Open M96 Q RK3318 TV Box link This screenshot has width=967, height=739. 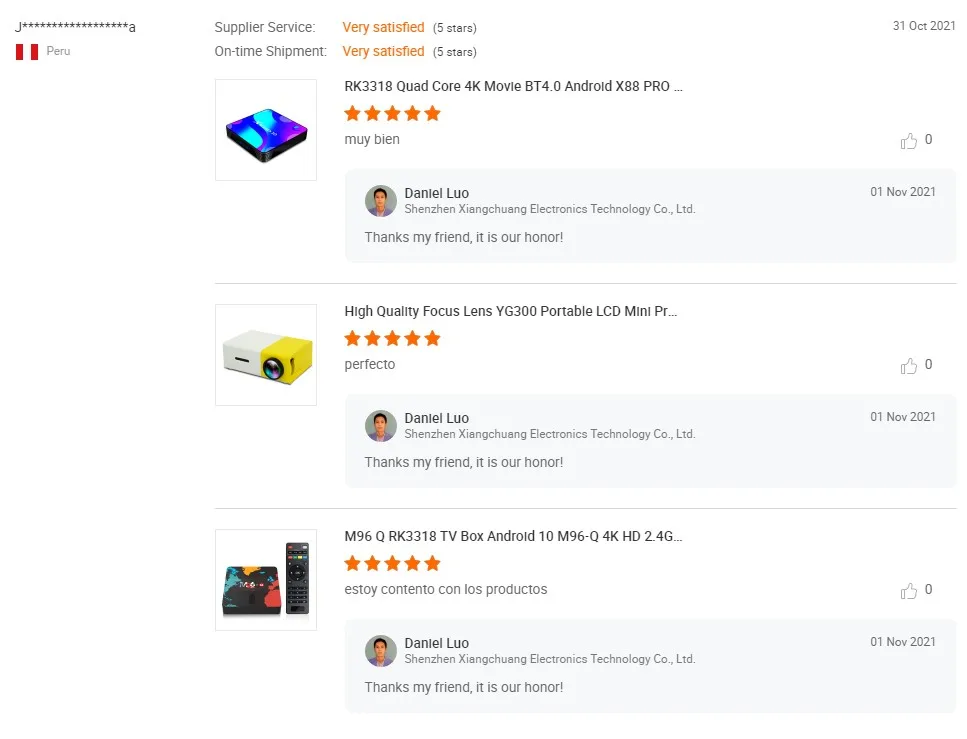click(x=513, y=537)
